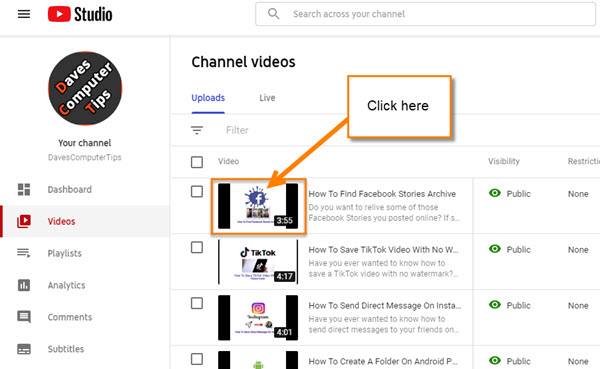Click the Videos sidebar icon
The height and width of the screenshot is (369, 600).
tap(24, 221)
